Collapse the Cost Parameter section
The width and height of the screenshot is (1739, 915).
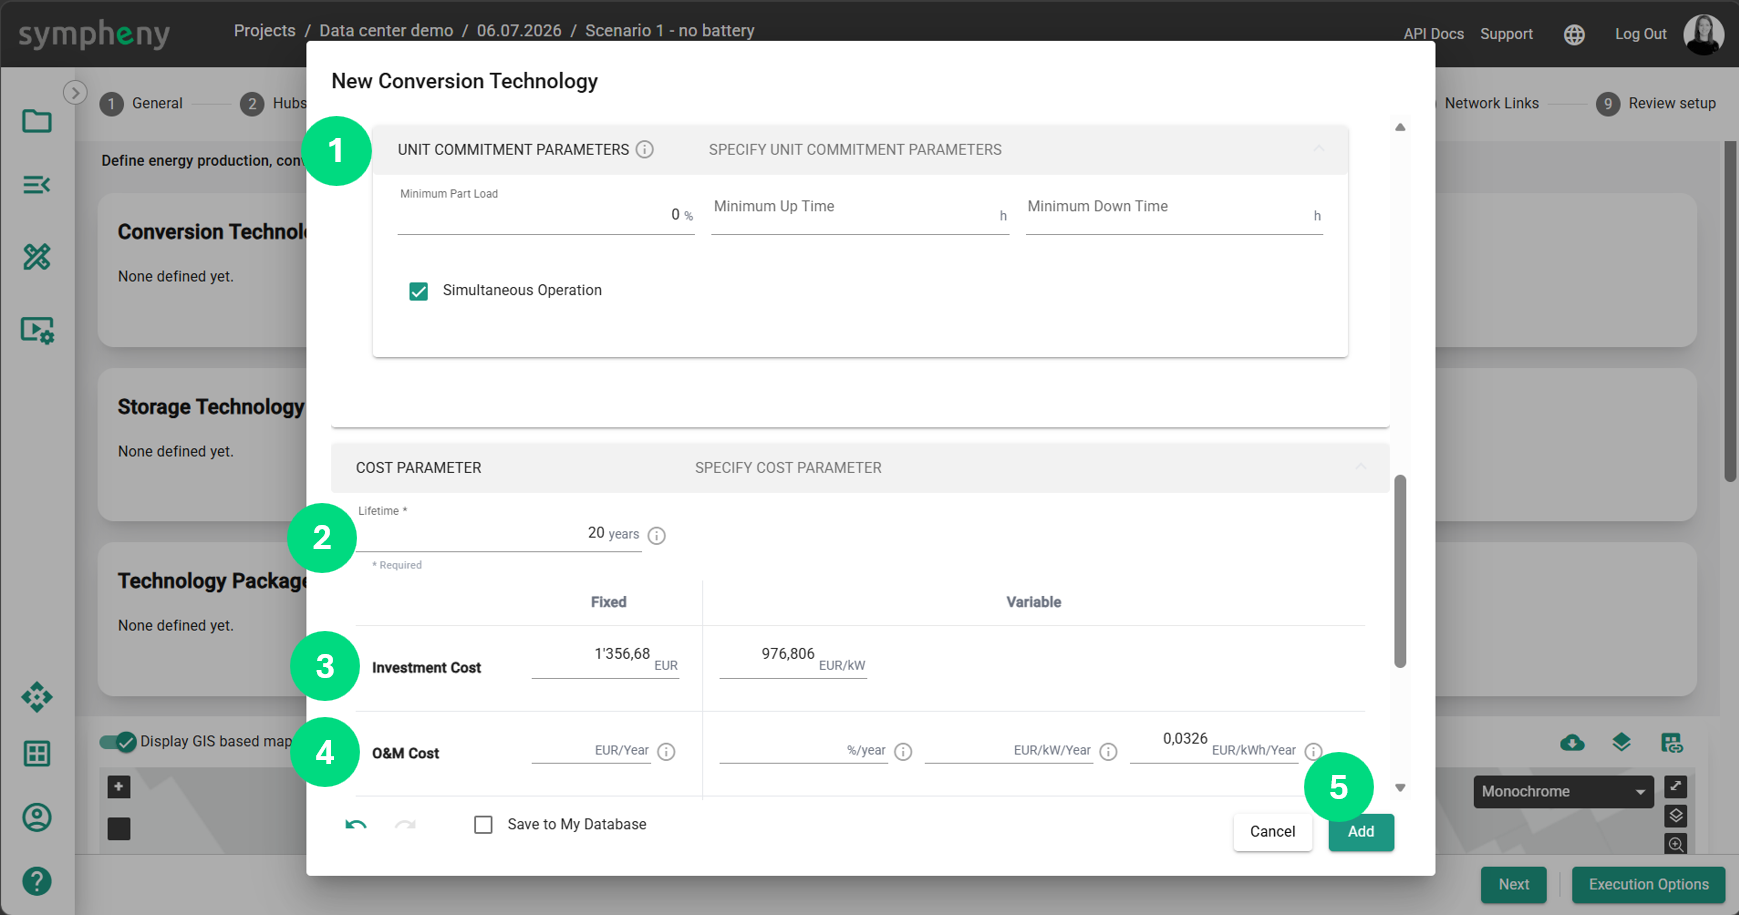[x=1360, y=467]
